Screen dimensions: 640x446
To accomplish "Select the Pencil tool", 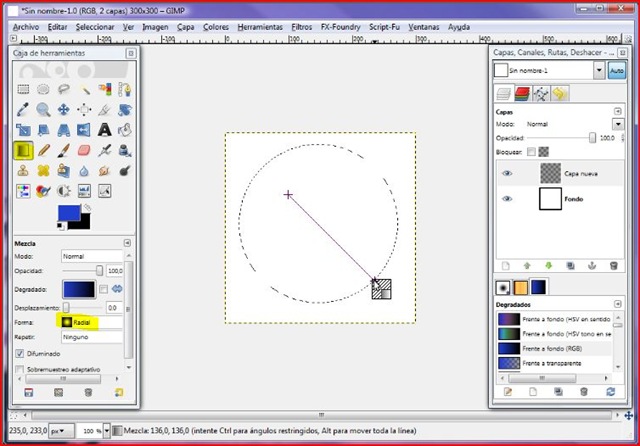I will pos(43,151).
